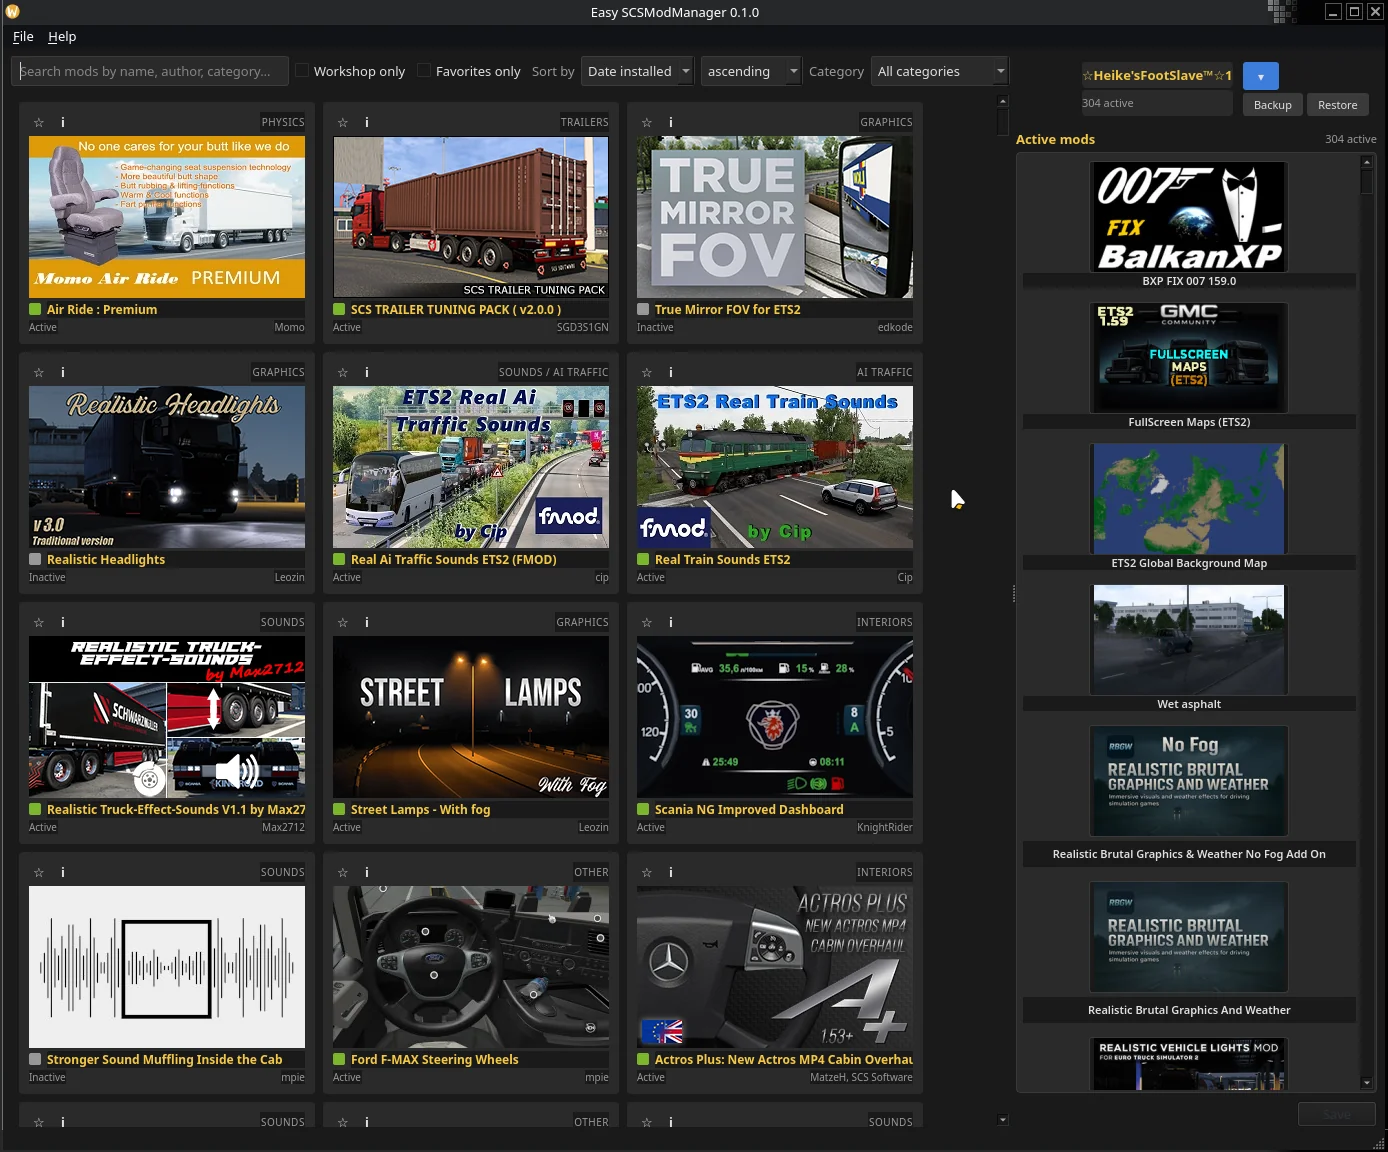Viewport: 1388px width, 1152px height.
Task: Open the File menu
Action: (x=23, y=36)
